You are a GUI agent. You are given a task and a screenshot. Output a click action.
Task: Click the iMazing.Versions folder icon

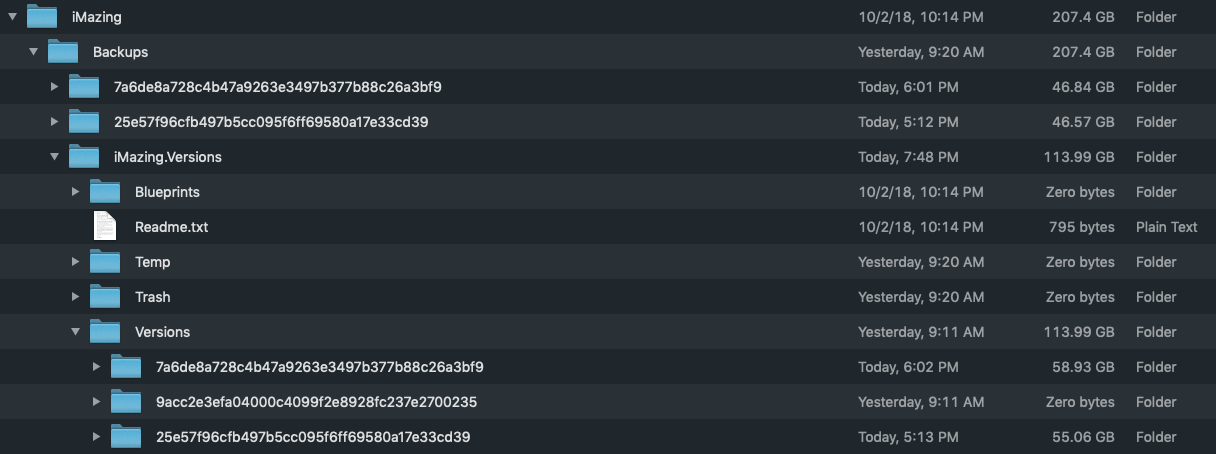(x=84, y=156)
